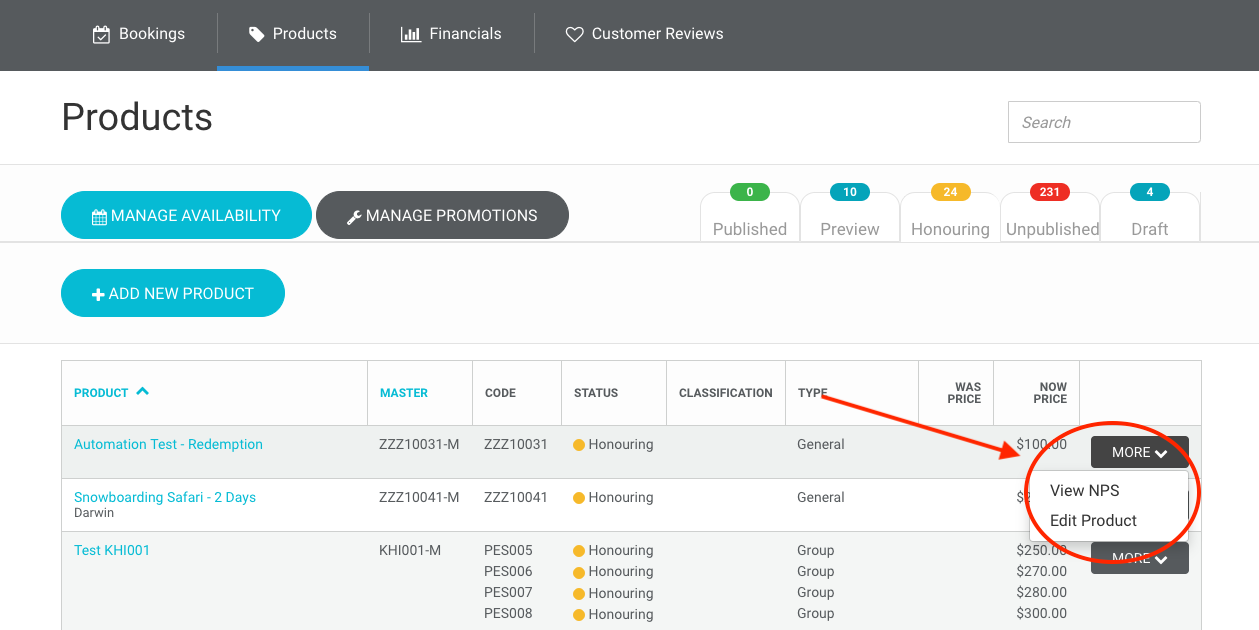Click the calendar icon on Bookings tab
This screenshot has height=630, width=1259.
tap(100, 33)
